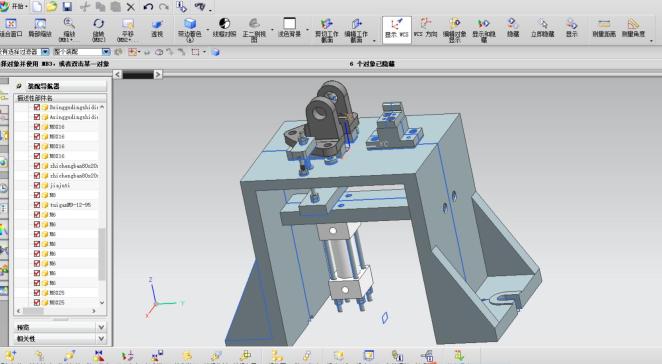Select the 平移 pan tool
The width and height of the screenshot is (662, 364).
[x=127, y=30]
